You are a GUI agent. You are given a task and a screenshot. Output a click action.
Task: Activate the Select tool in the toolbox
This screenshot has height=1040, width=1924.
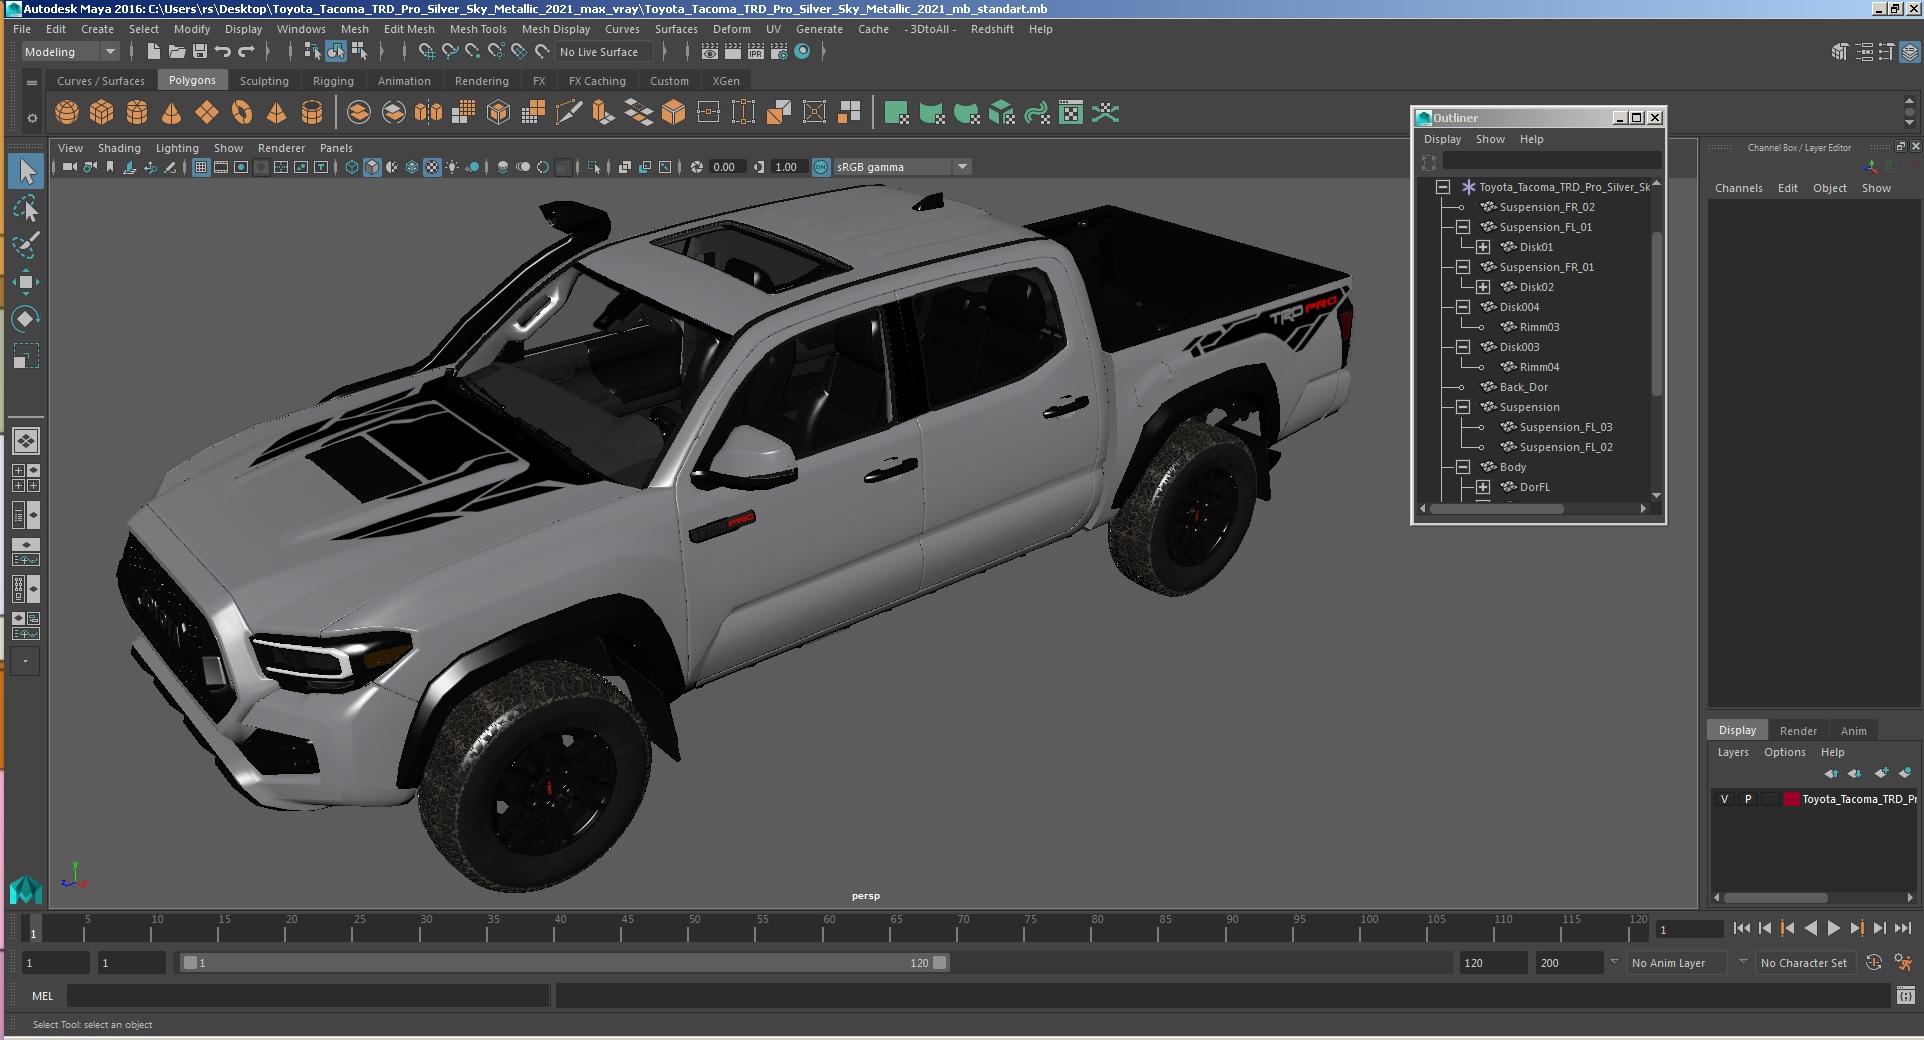point(26,171)
